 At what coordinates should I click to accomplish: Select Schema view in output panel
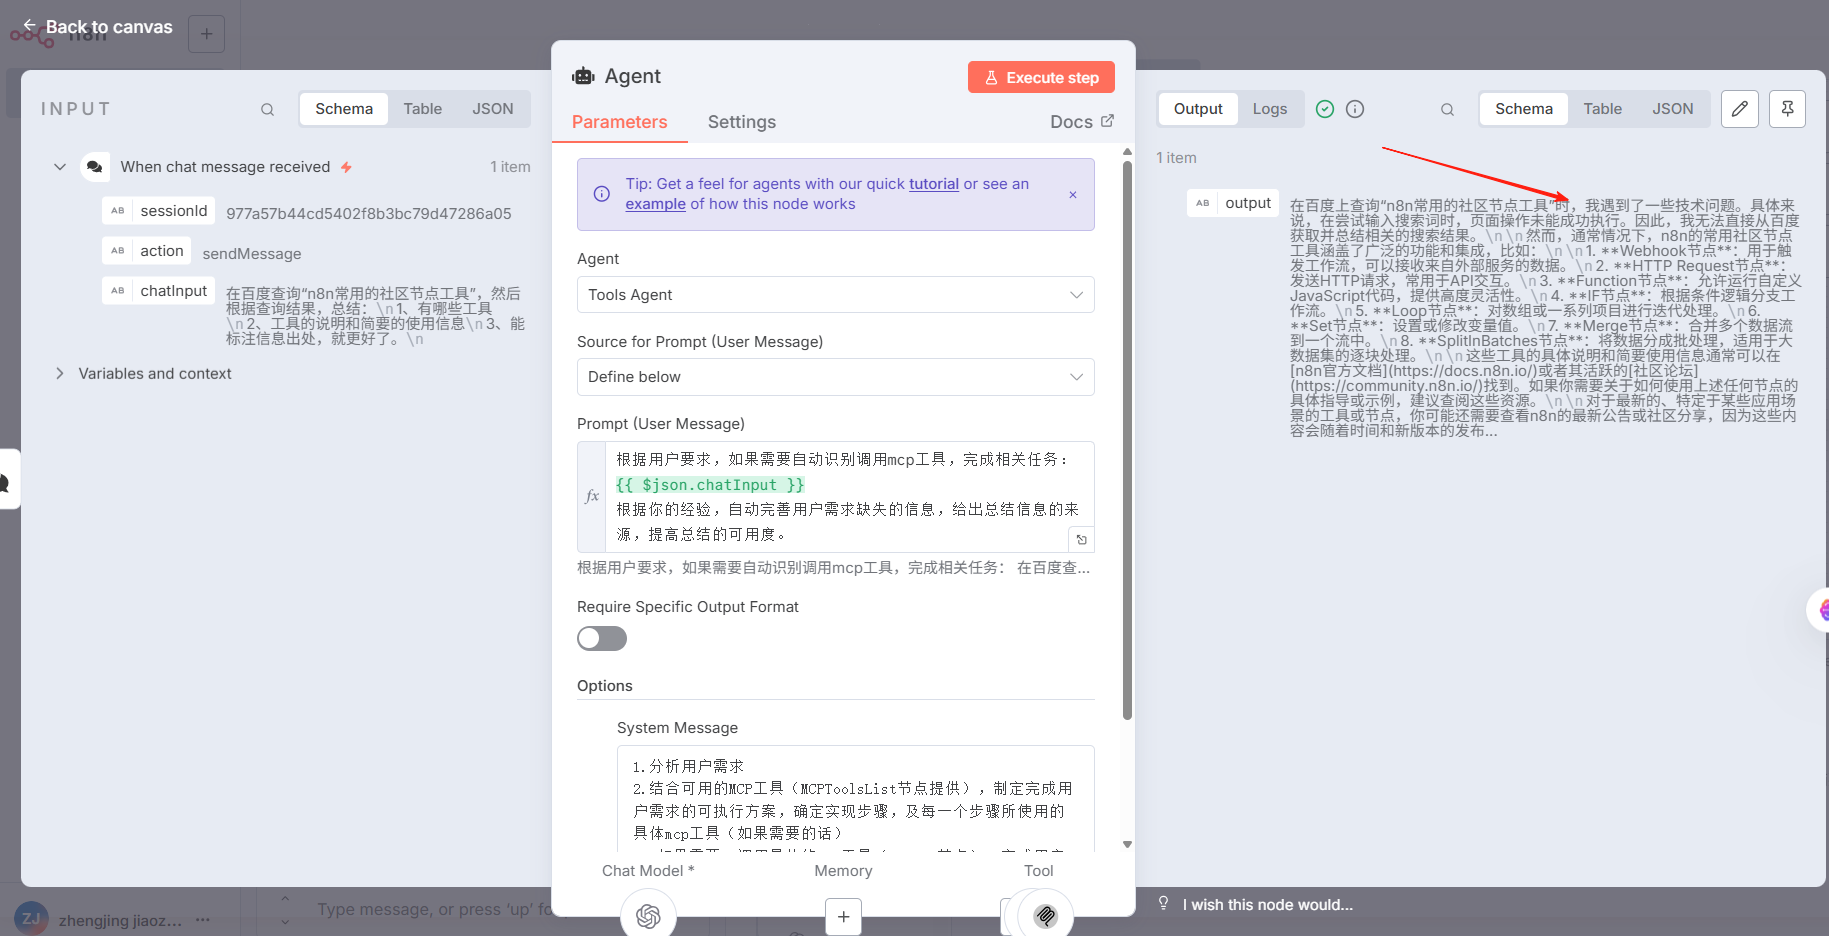tap(1524, 109)
